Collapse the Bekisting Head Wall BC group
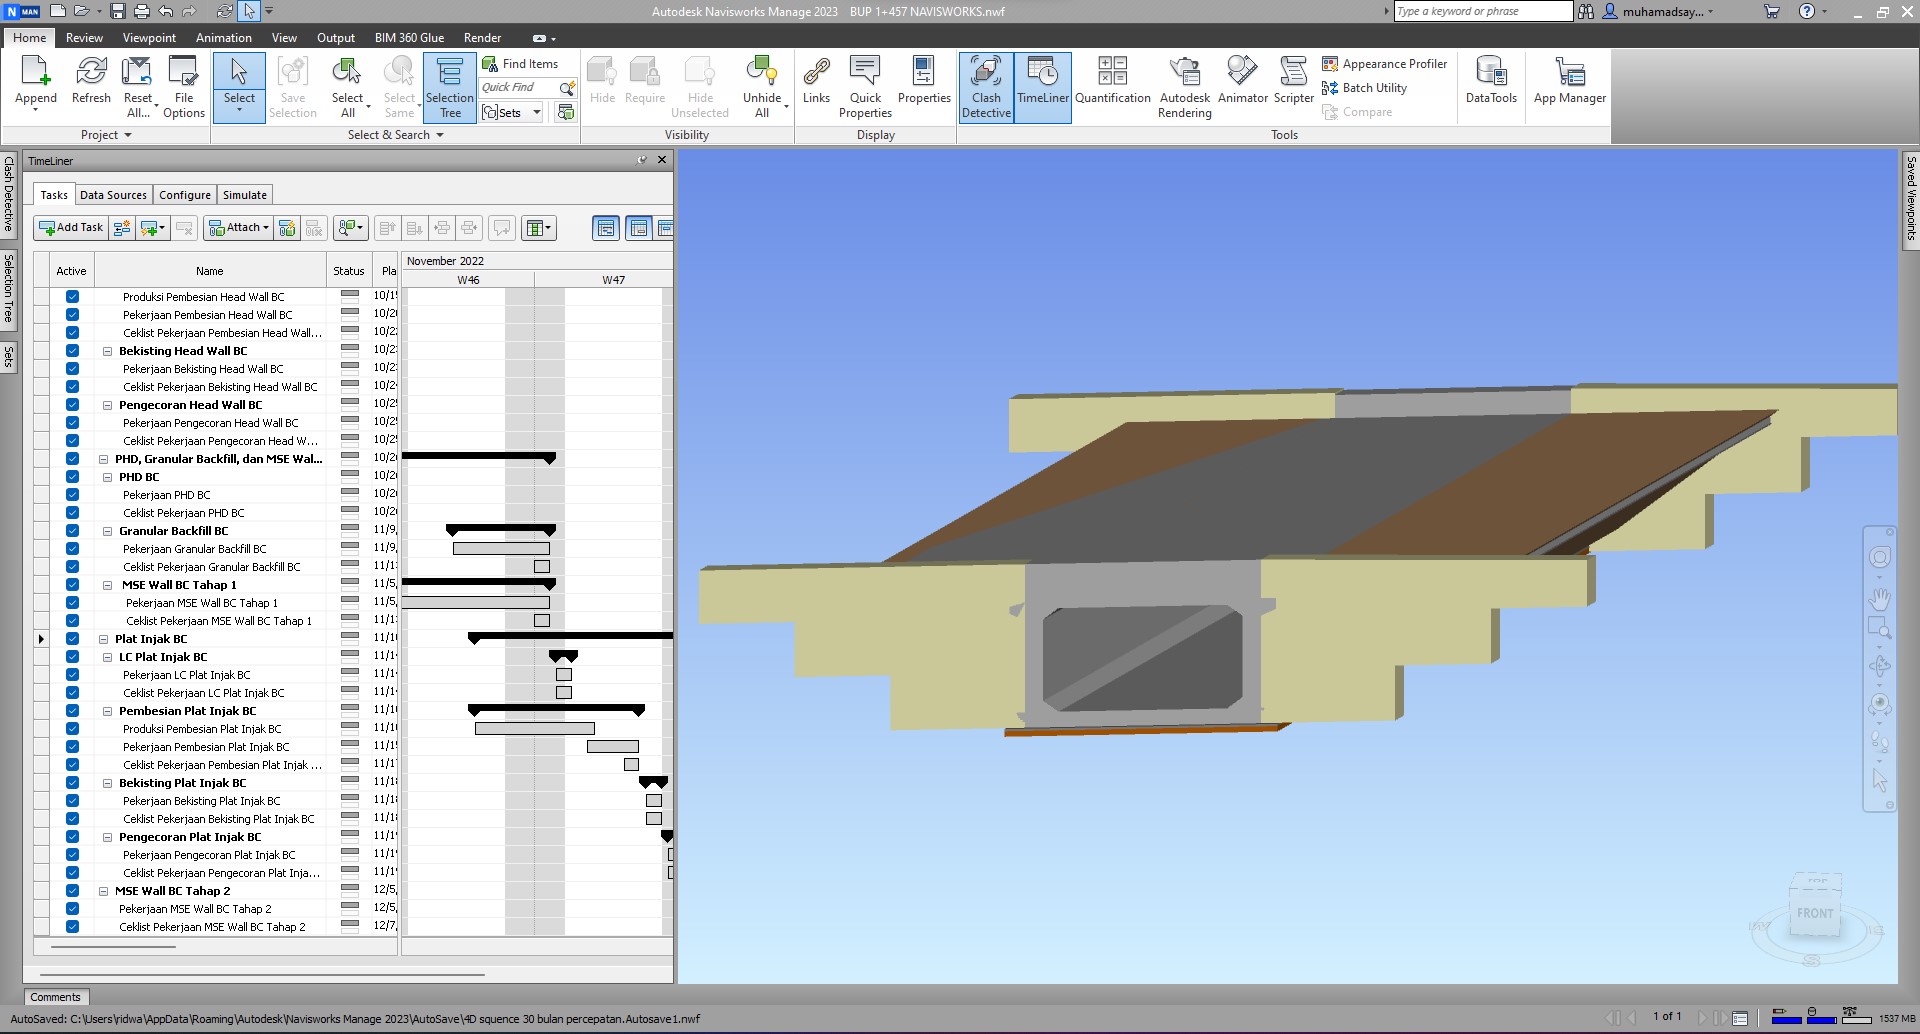 pos(108,351)
